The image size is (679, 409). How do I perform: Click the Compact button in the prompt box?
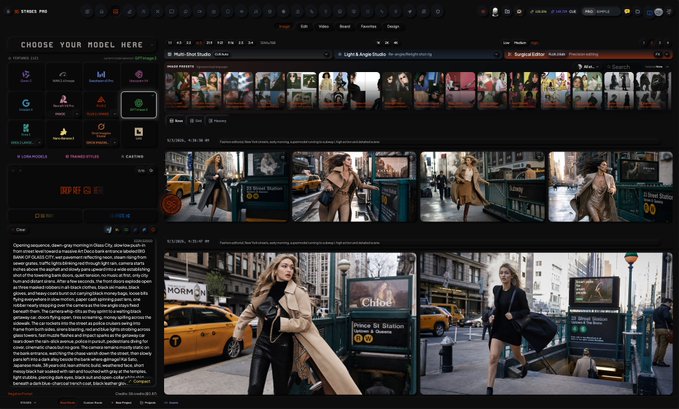(x=139, y=381)
